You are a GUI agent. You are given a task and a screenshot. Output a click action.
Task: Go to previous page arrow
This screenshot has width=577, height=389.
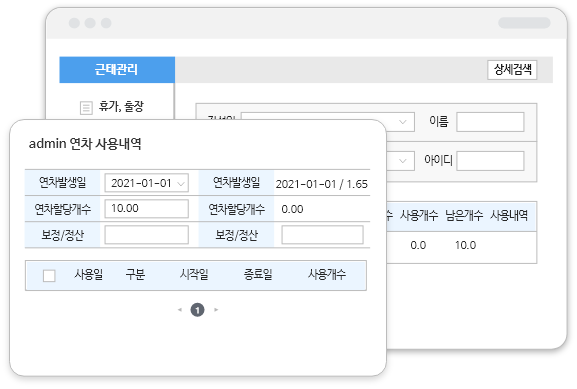pyautogui.click(x=180, y=310)
